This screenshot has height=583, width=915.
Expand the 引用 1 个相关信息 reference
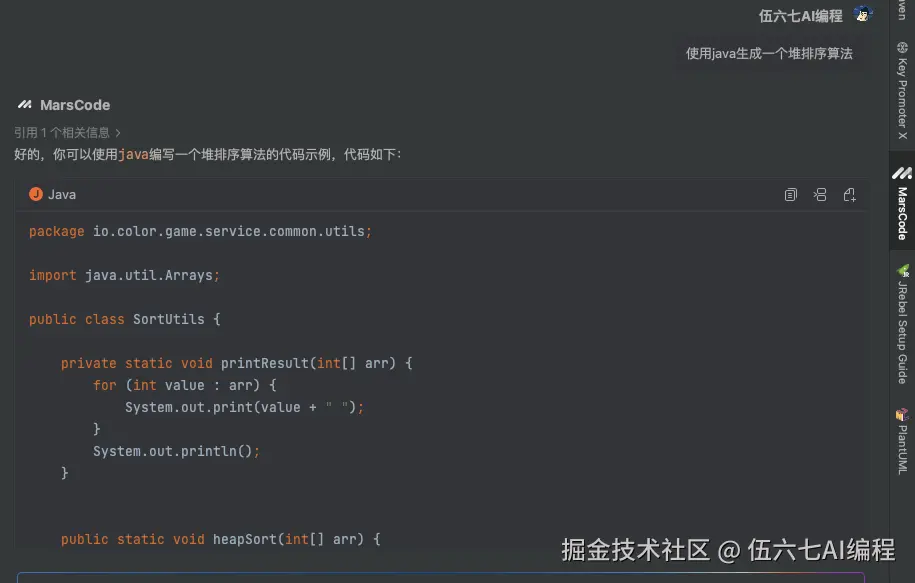[67, 132]
